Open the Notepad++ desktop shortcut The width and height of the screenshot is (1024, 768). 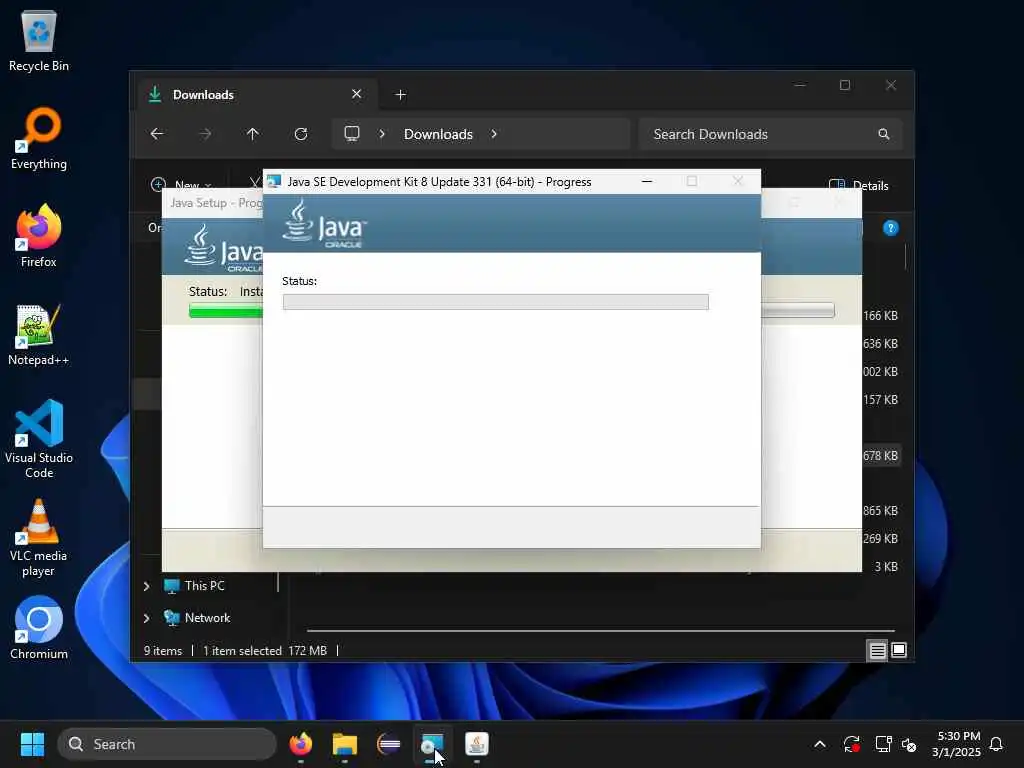coord(39,335)
